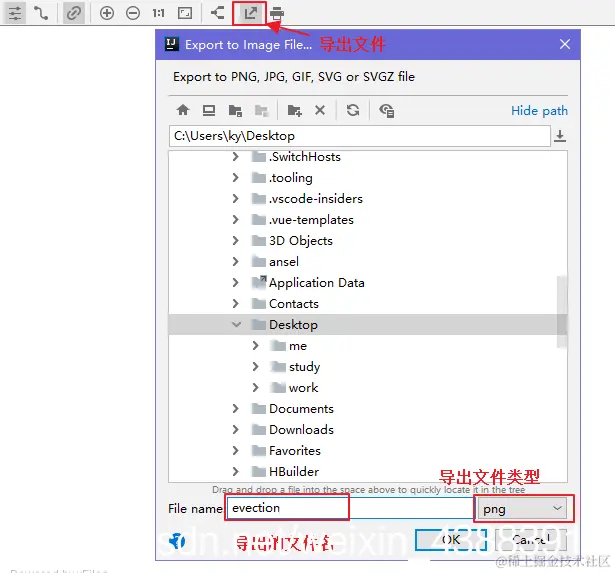Jump to desktop directory icon

[x=209, y=110]
